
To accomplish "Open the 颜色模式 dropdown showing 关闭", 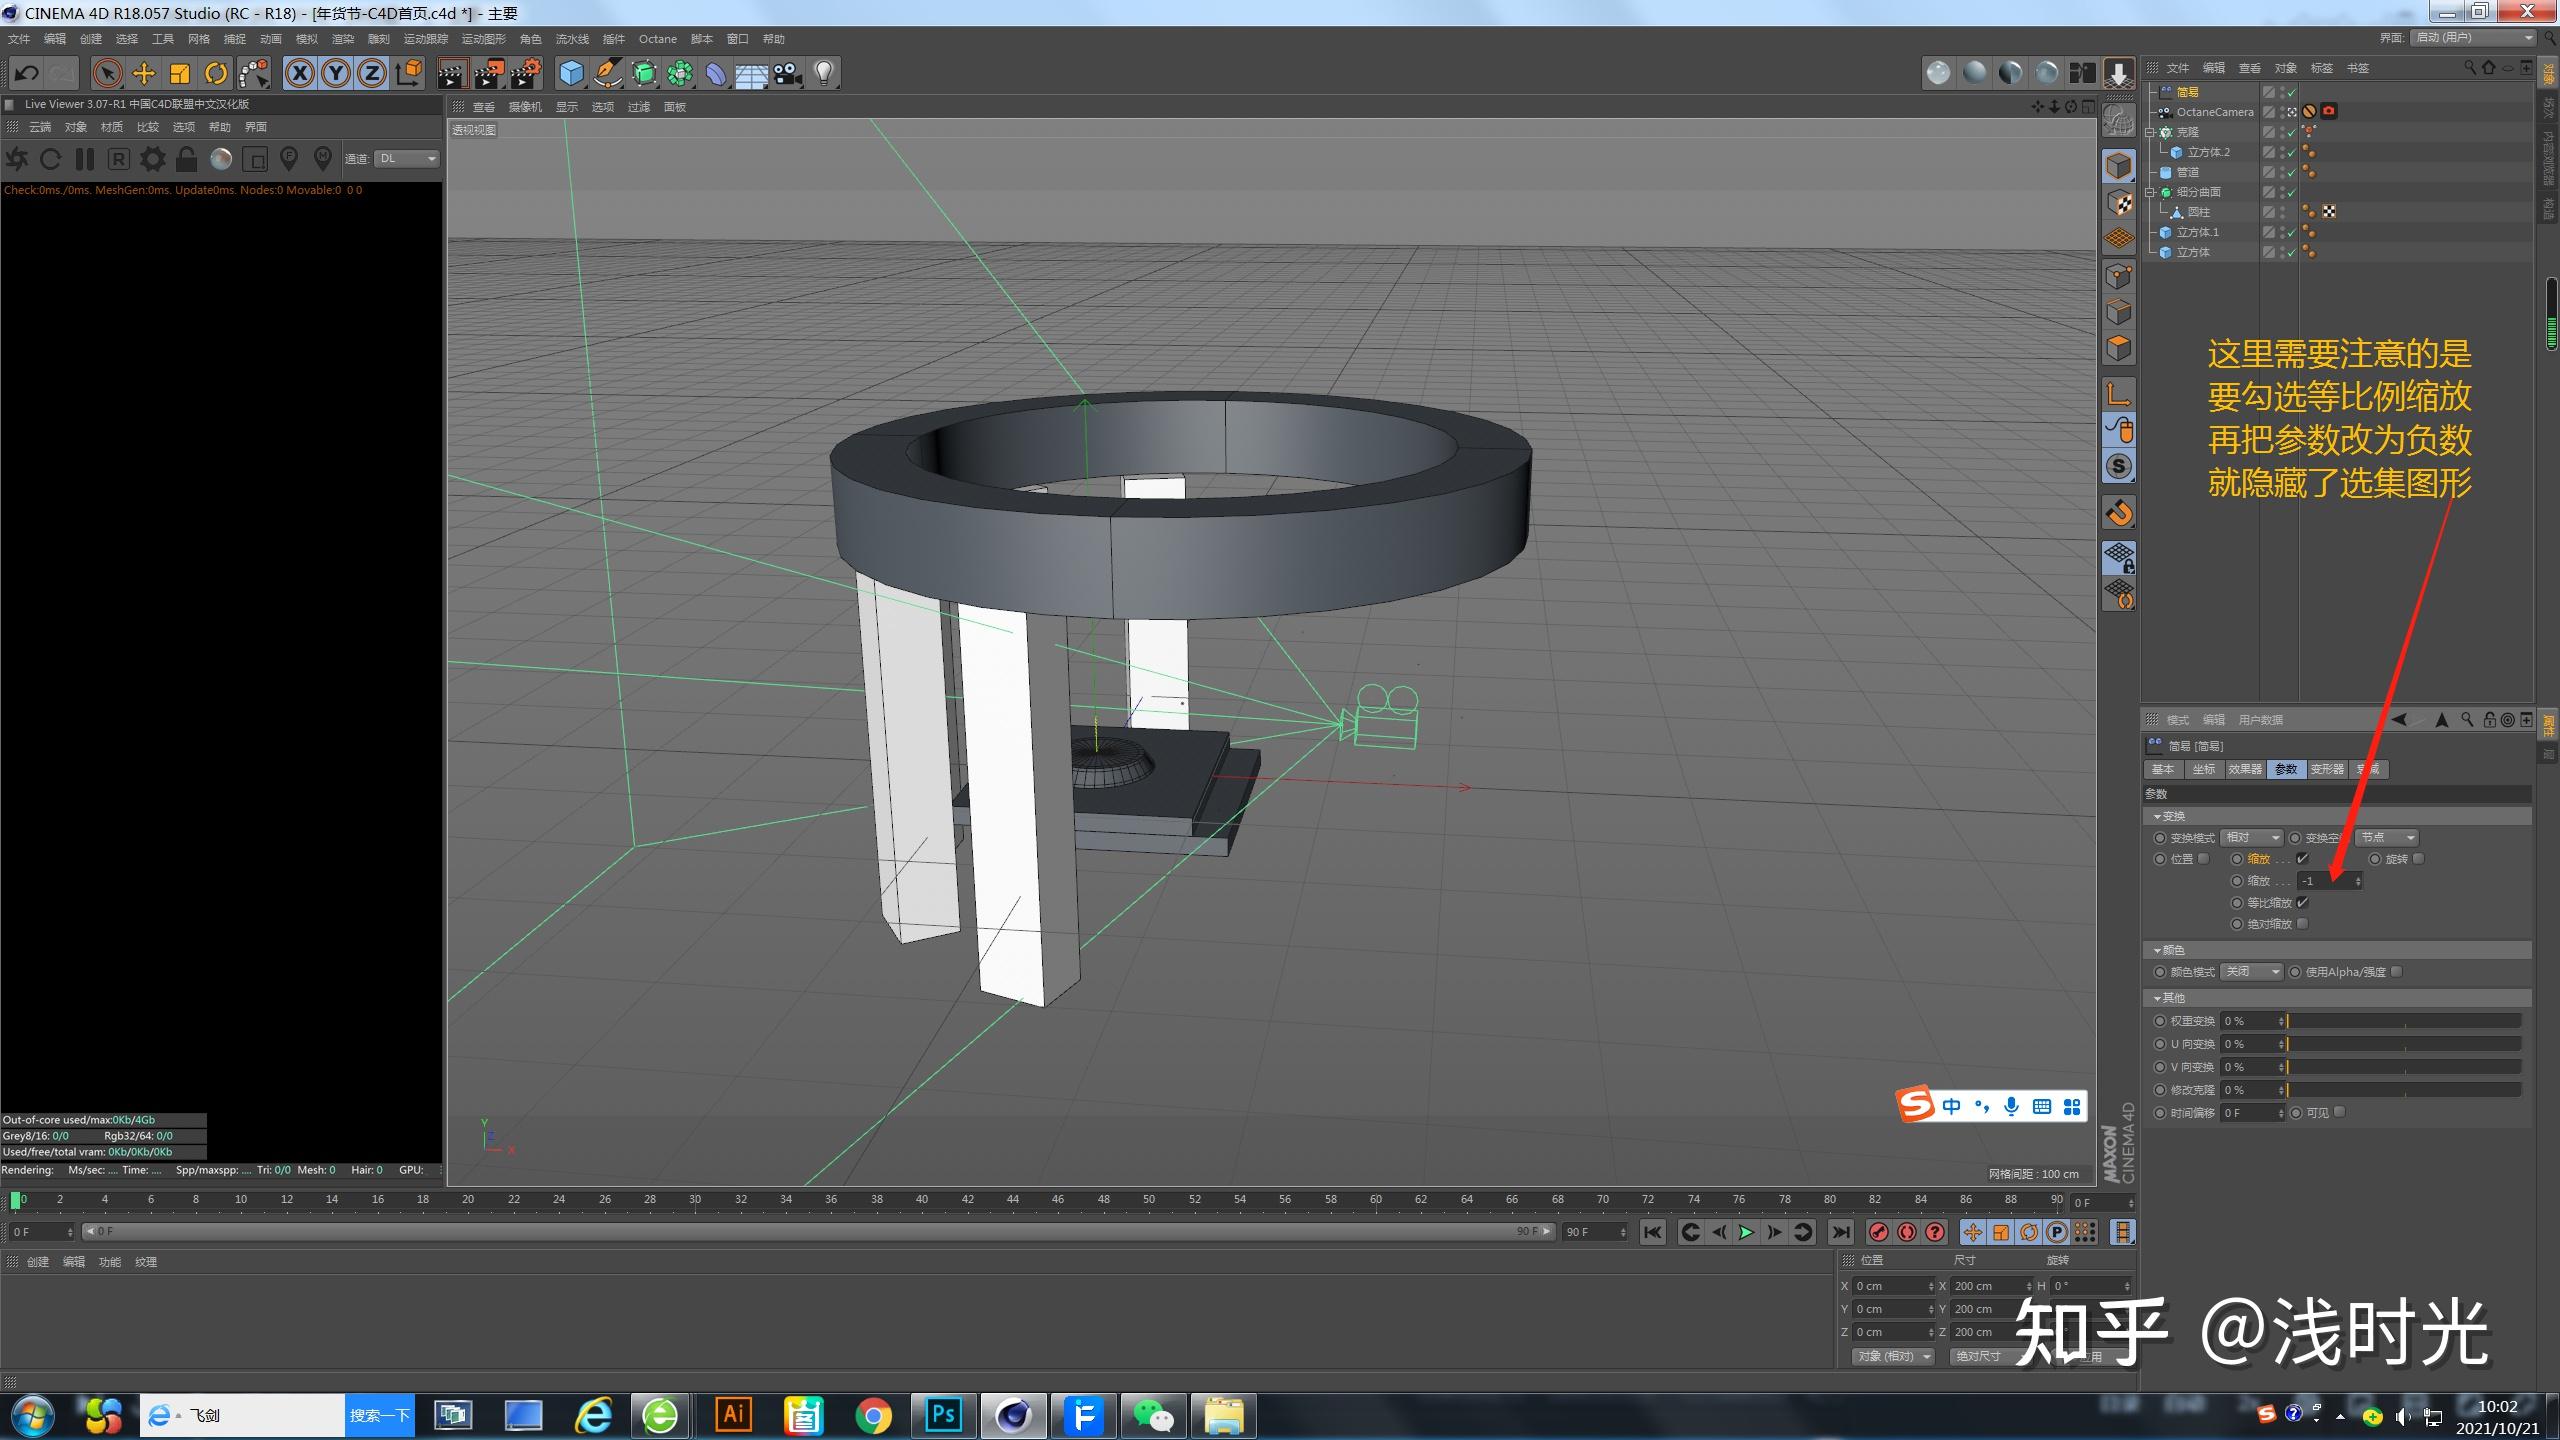I will [2251, 972].
